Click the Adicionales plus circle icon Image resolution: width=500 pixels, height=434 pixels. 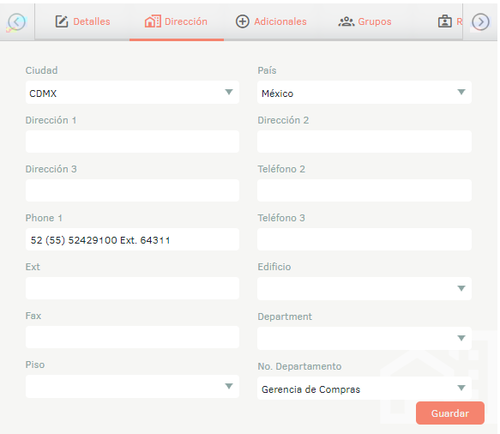pyautogui.click(x=242, y=22)
